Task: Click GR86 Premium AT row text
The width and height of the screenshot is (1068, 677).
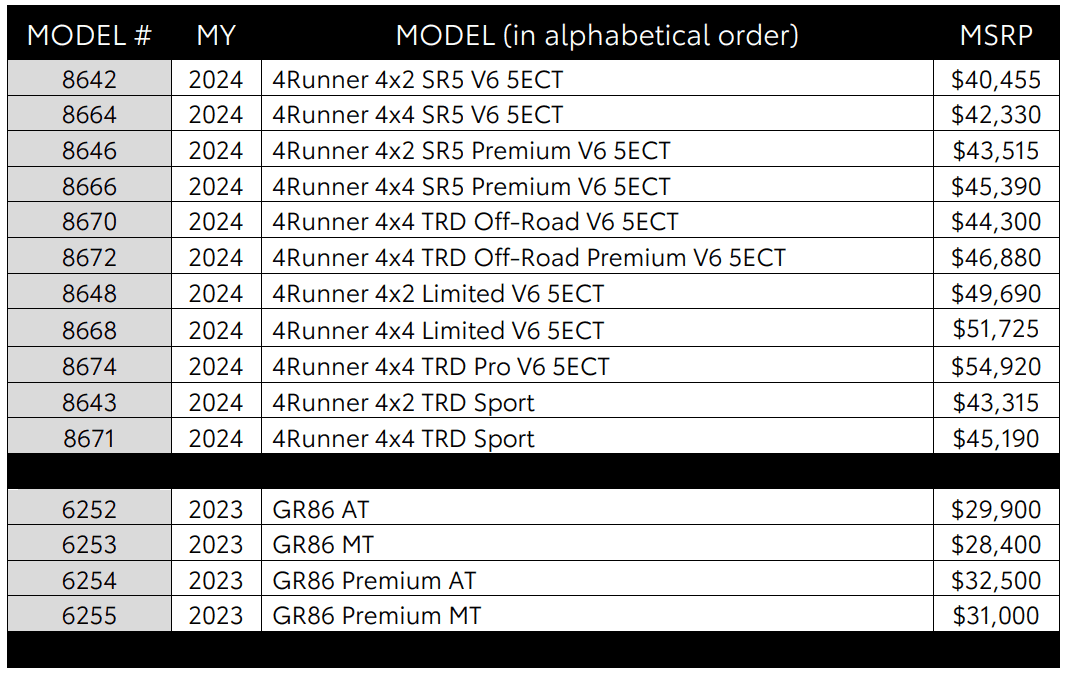Action: pos(374,580)
